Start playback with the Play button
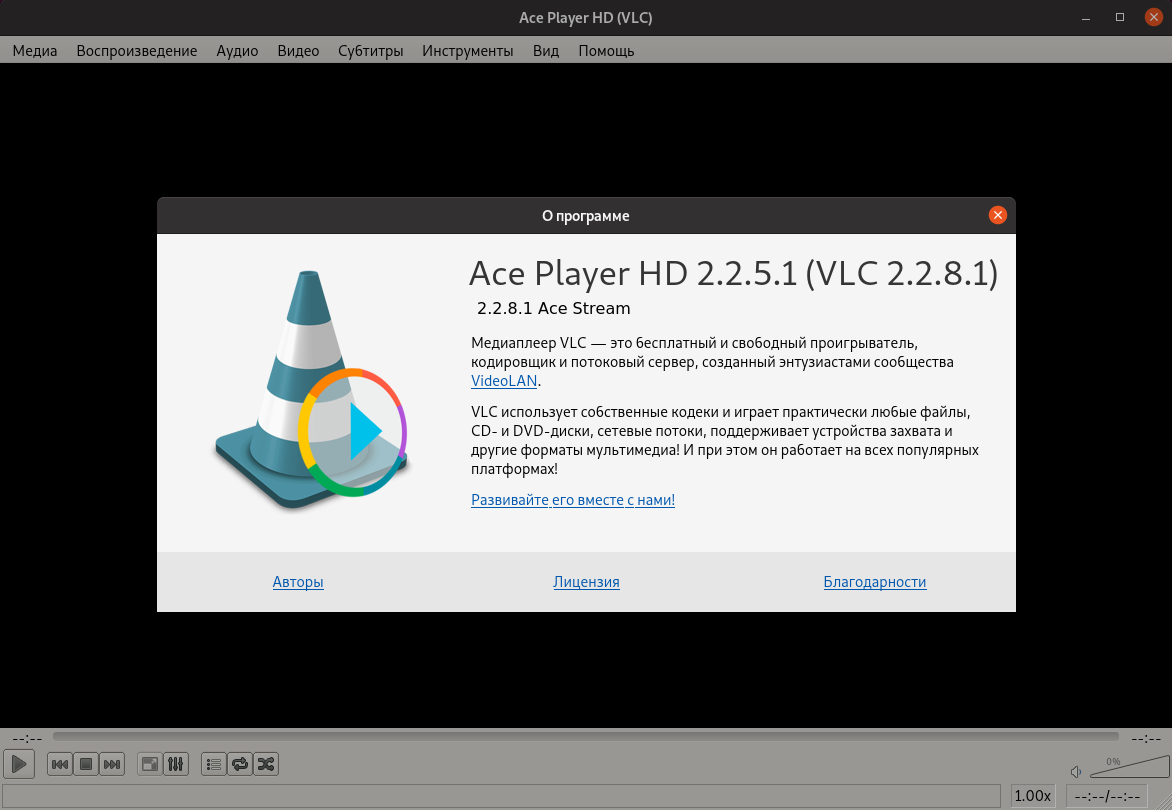This screenshot has width=1172, height=810. (19, 764)
